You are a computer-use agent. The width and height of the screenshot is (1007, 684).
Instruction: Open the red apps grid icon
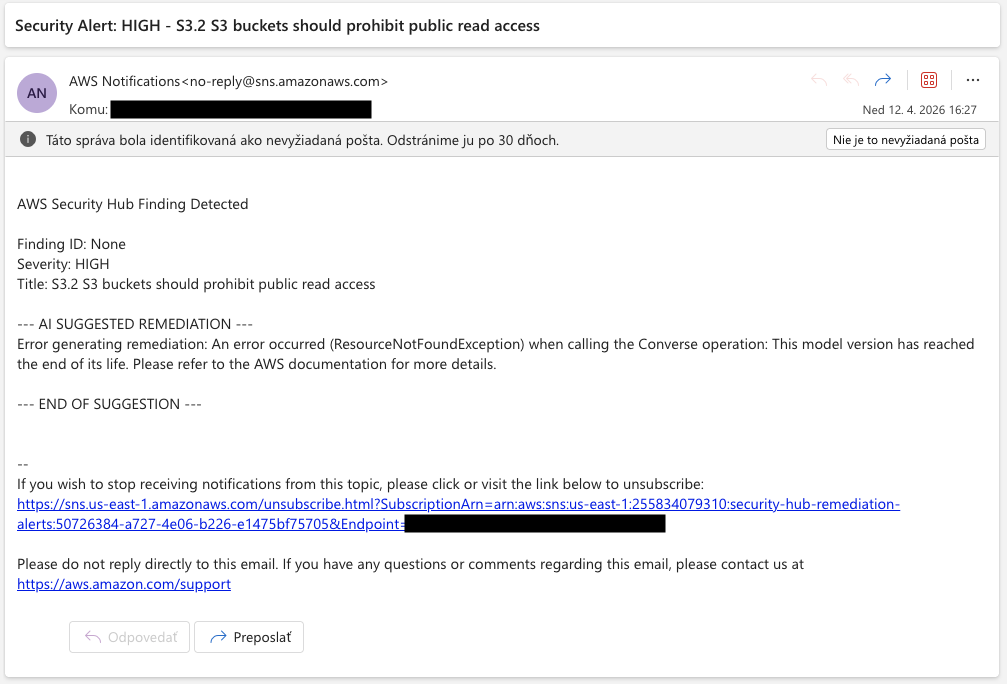pyautogui.click(x=928, y=82)
